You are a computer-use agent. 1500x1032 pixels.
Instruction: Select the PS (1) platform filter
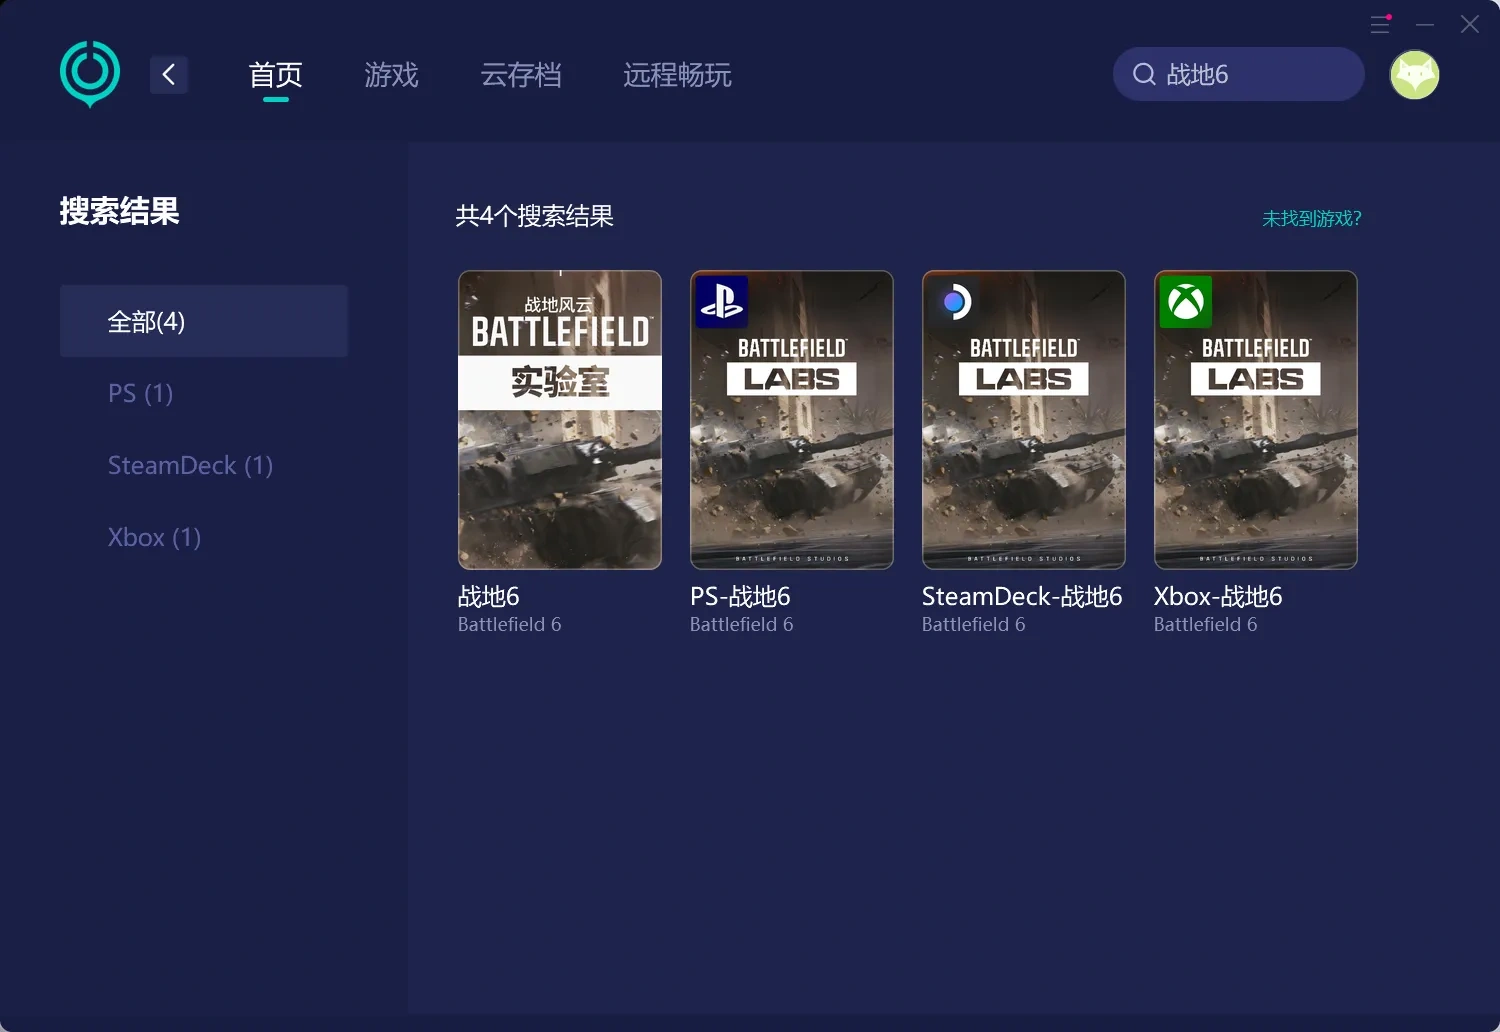tap(140, 393)
